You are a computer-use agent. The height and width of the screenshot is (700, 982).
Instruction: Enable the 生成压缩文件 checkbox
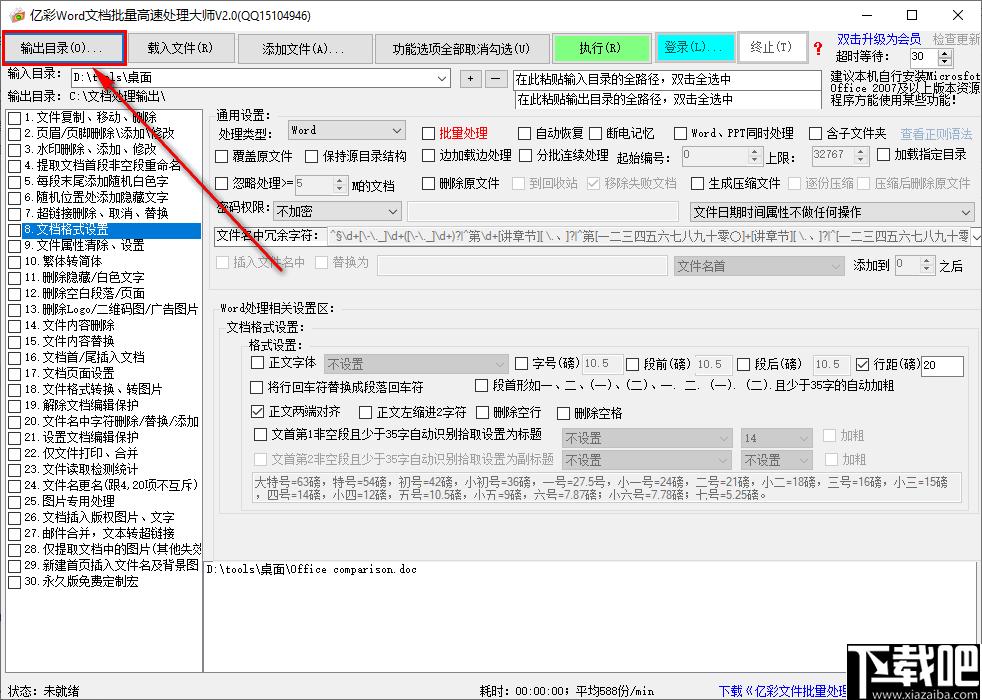click(698, 183)
